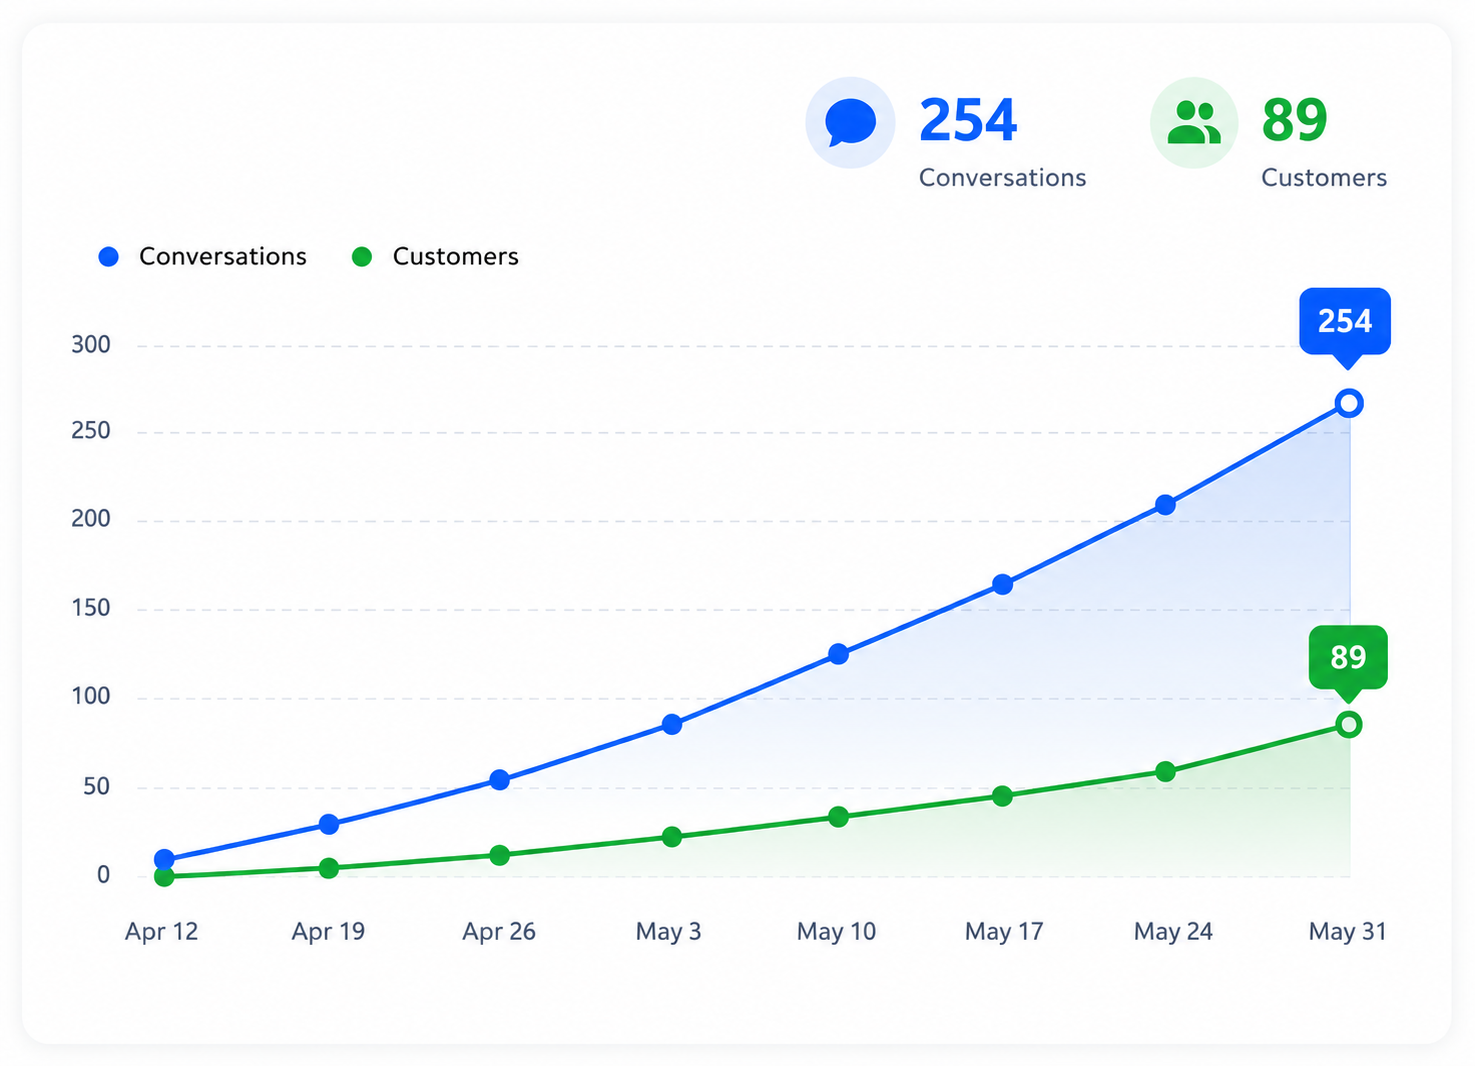Viewport: 1475px width, 1066px height.
Task: Click the May 24 axis label
Action: tap(1173, 932)
